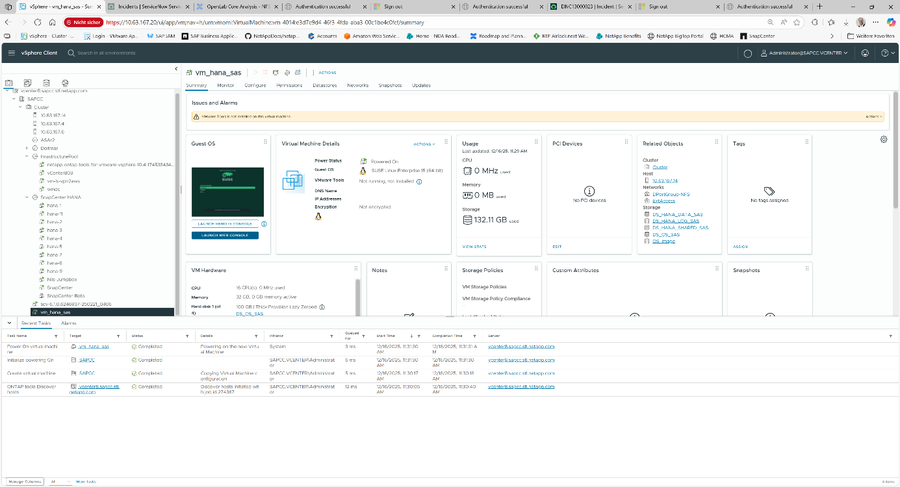
Task: Click EDIT link in PCI Devices card
Action: tap(557, 246)
